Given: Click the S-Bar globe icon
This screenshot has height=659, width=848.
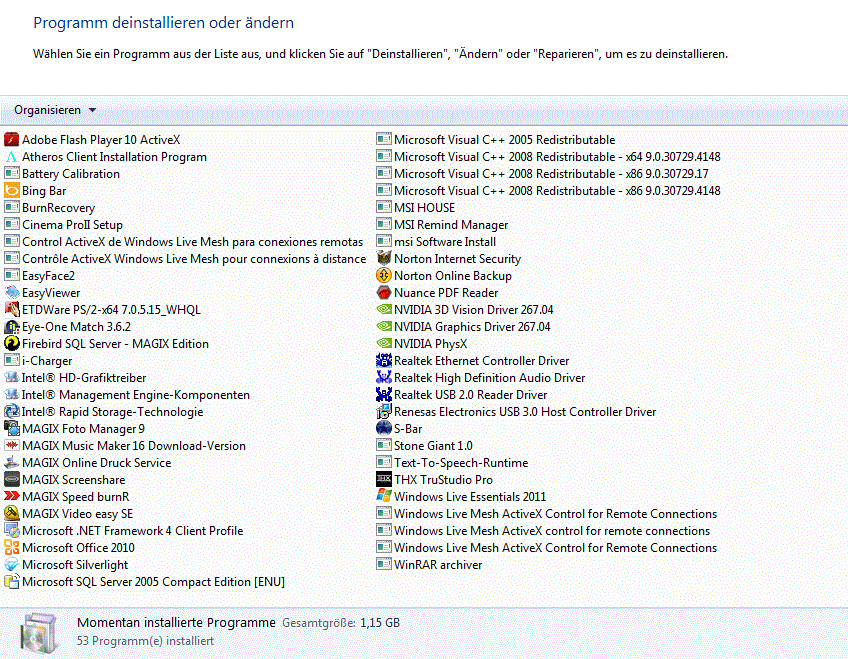Looking at the screenshot, I should pyautogui.click(x=383, y=429).
